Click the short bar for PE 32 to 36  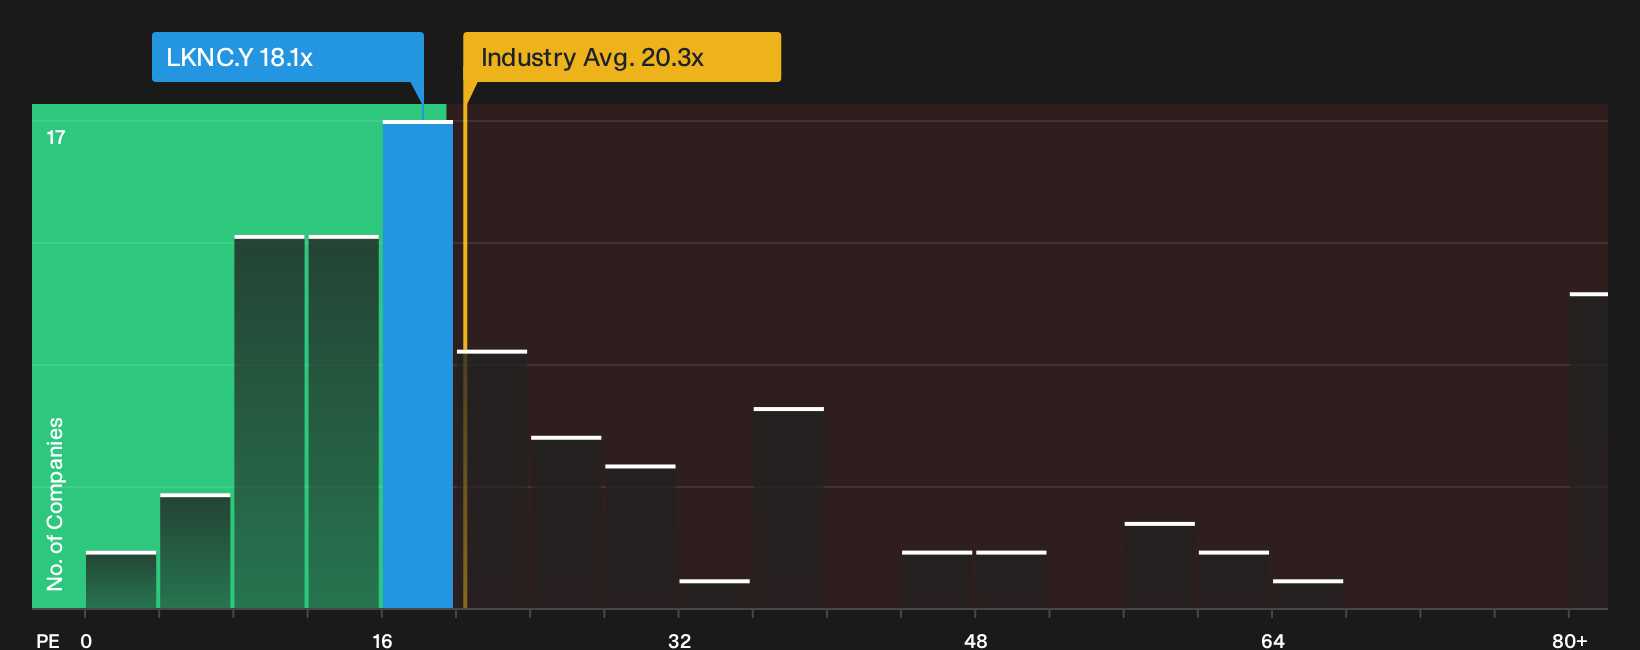pos(714,594)
